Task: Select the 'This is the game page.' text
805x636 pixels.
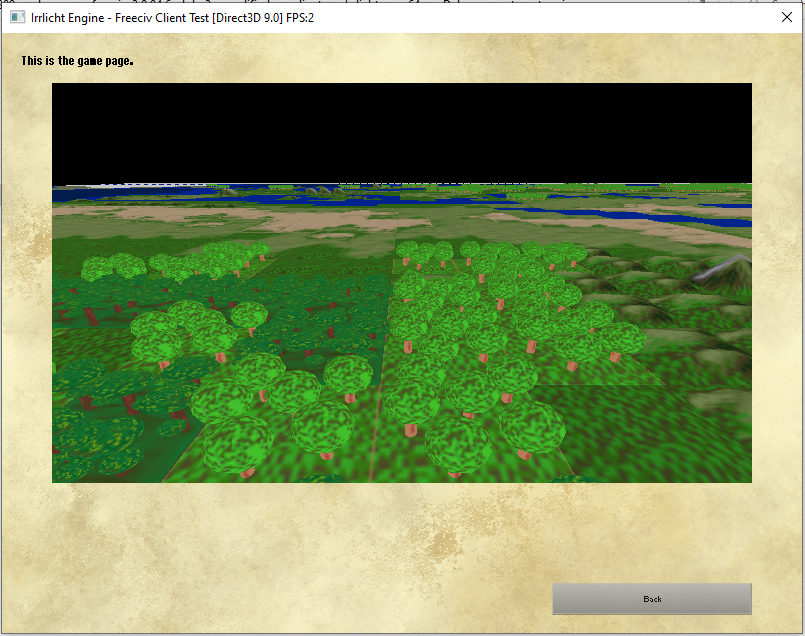Action: tap(77, 61)
